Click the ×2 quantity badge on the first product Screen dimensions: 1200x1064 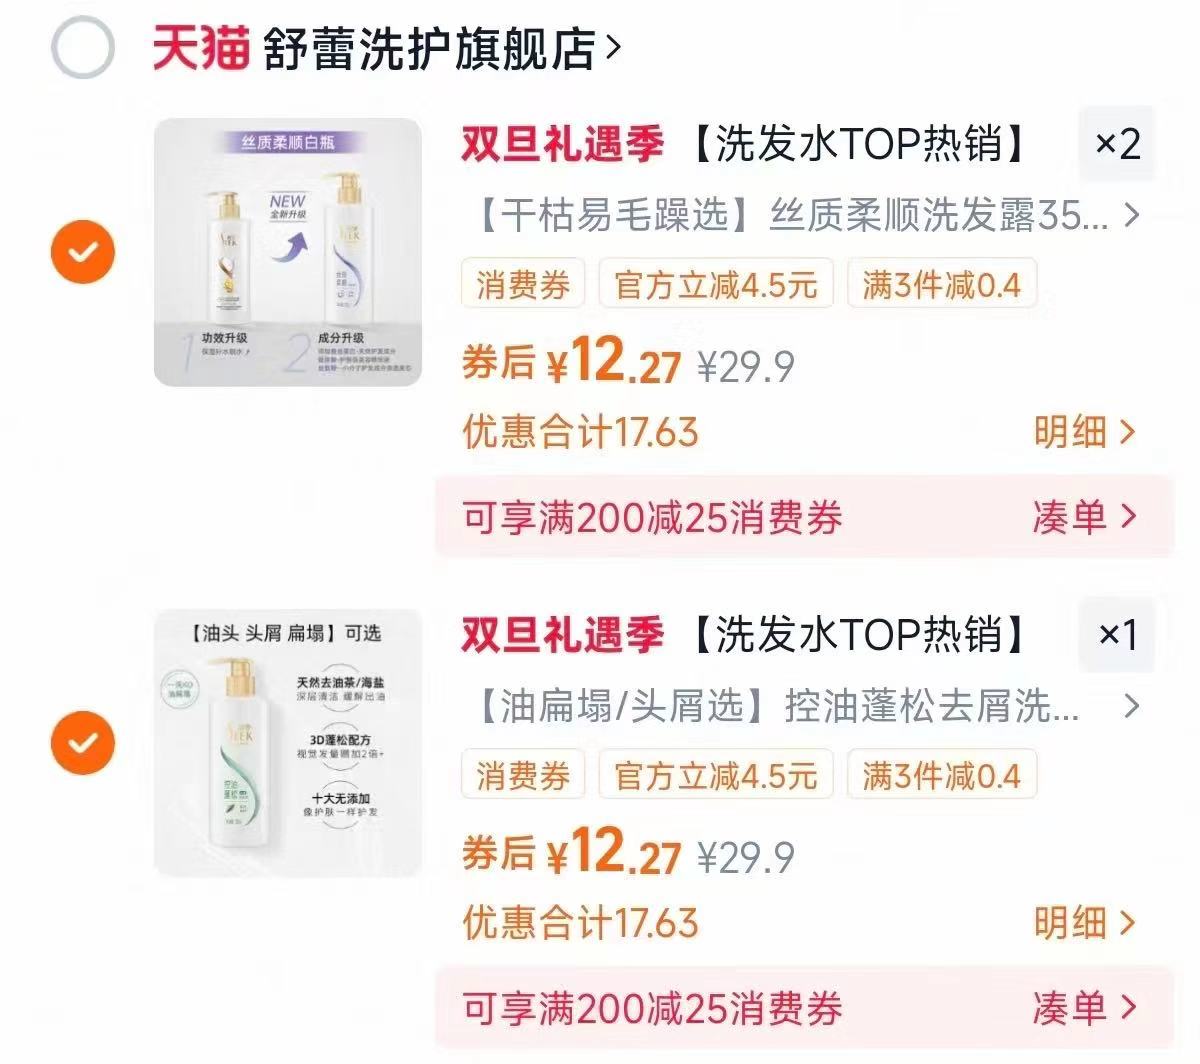pos(1117,144)
